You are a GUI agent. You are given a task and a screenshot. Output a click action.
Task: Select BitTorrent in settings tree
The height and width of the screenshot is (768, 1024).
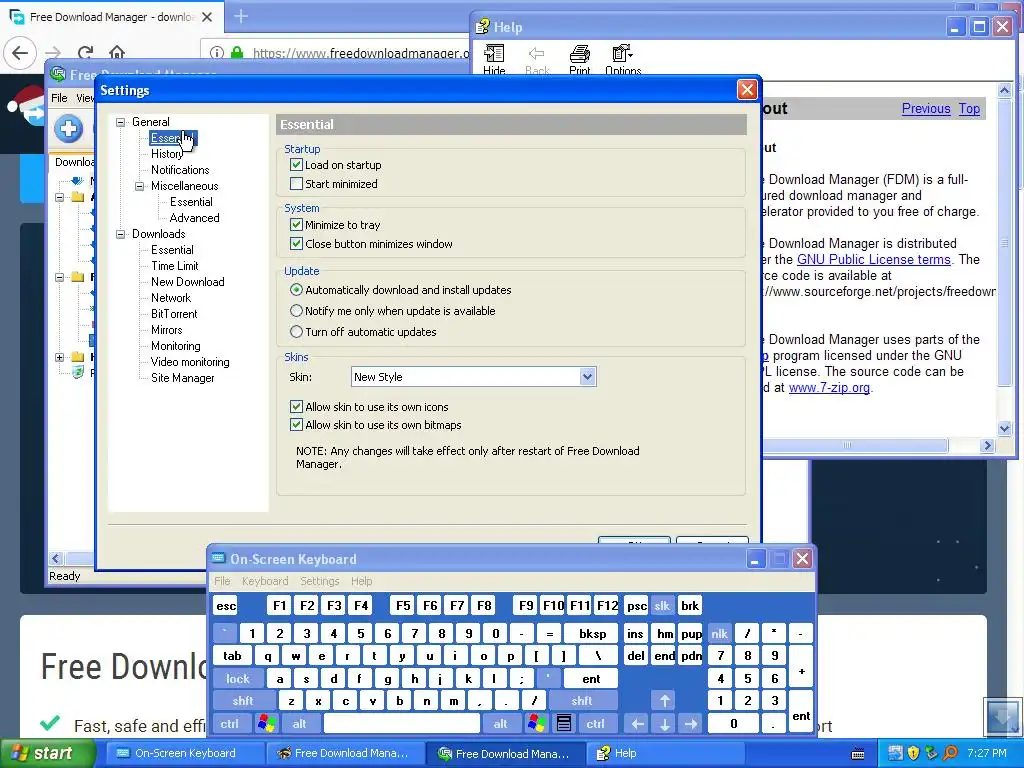point(174,314)
